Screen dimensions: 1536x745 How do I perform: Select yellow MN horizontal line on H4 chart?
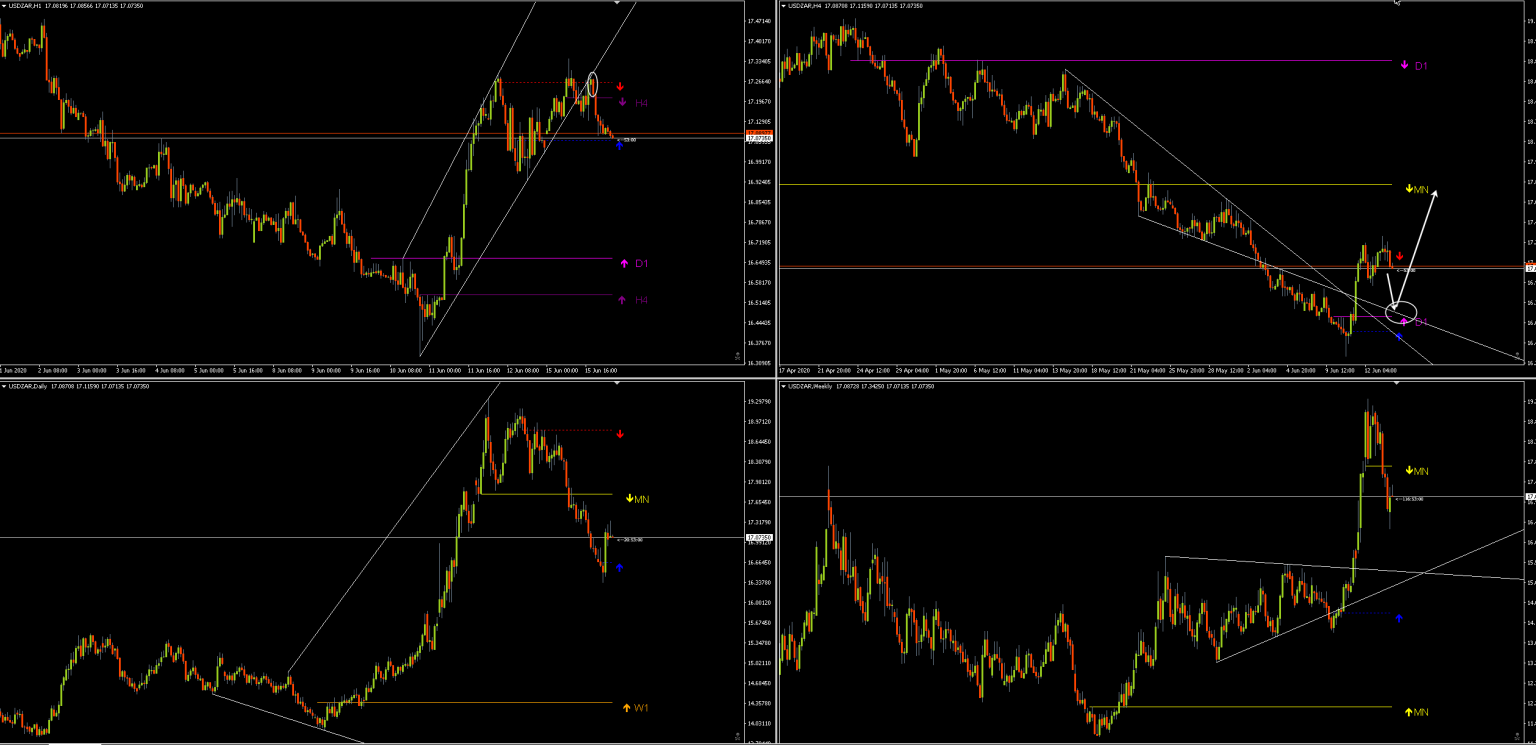click(x=1085, y=184)
